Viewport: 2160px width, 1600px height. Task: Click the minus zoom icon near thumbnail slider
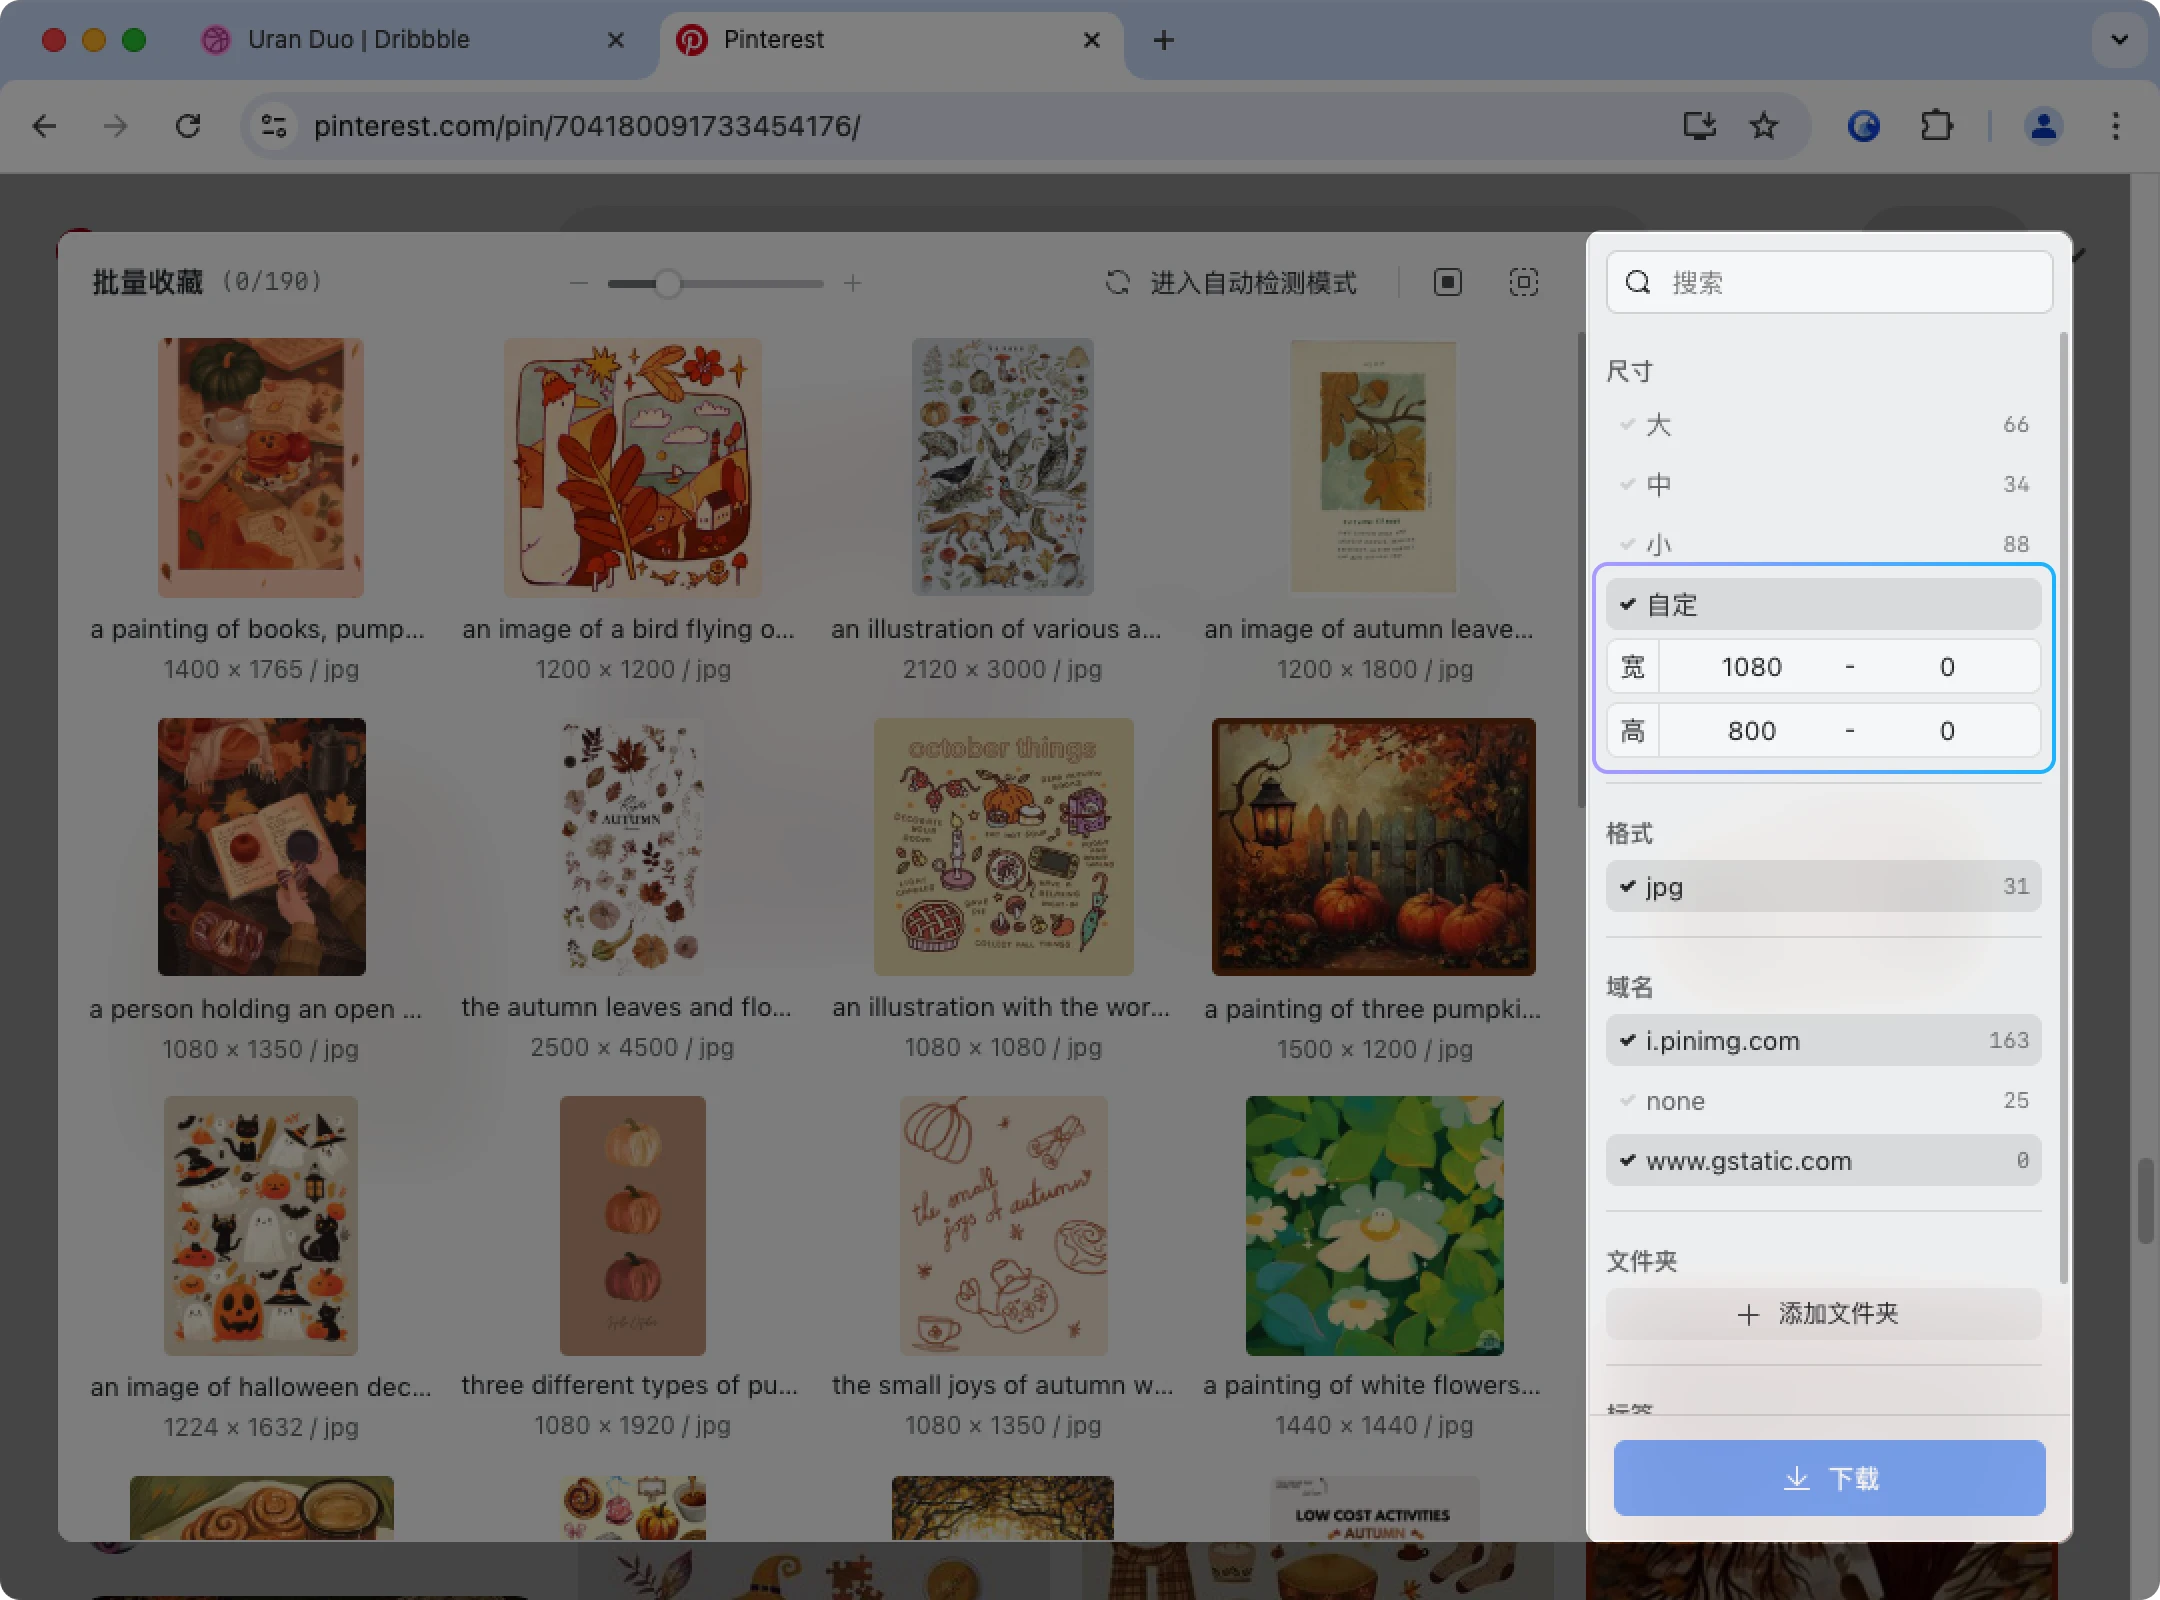578,284
